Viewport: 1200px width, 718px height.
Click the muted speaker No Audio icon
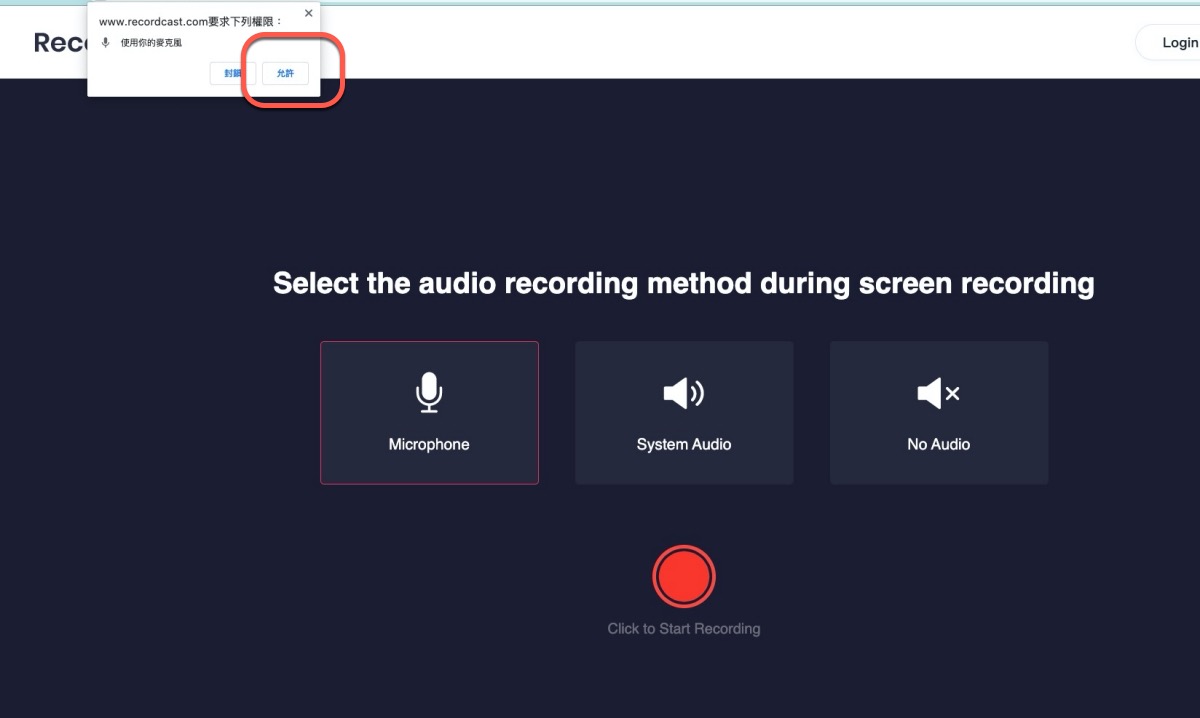point(938,393)
